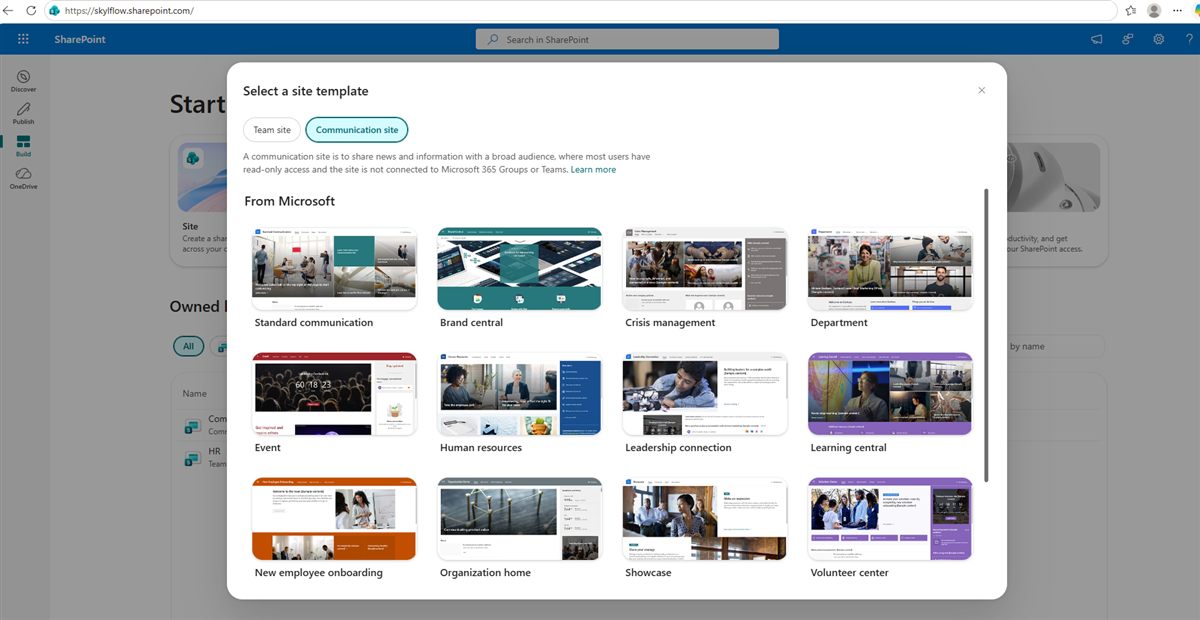Image resolution: width=1200 pixels, height=620 pixels.
Task: Click the All filter pill behind dialog
Action: (188, 347)
